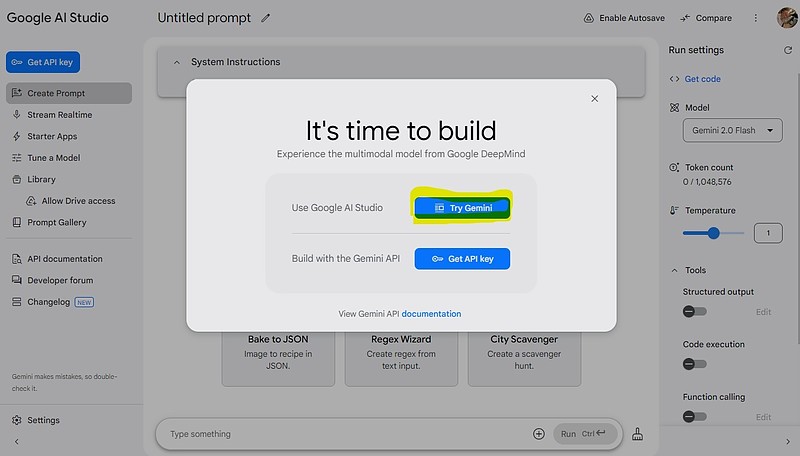
Task: Click the Google AI Studio logo text
Action: pos(58,18)
